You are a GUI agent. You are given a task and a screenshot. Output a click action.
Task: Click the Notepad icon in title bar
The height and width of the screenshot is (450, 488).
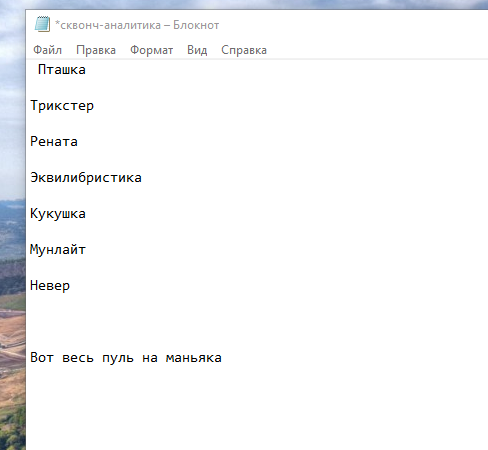(42, 24)
